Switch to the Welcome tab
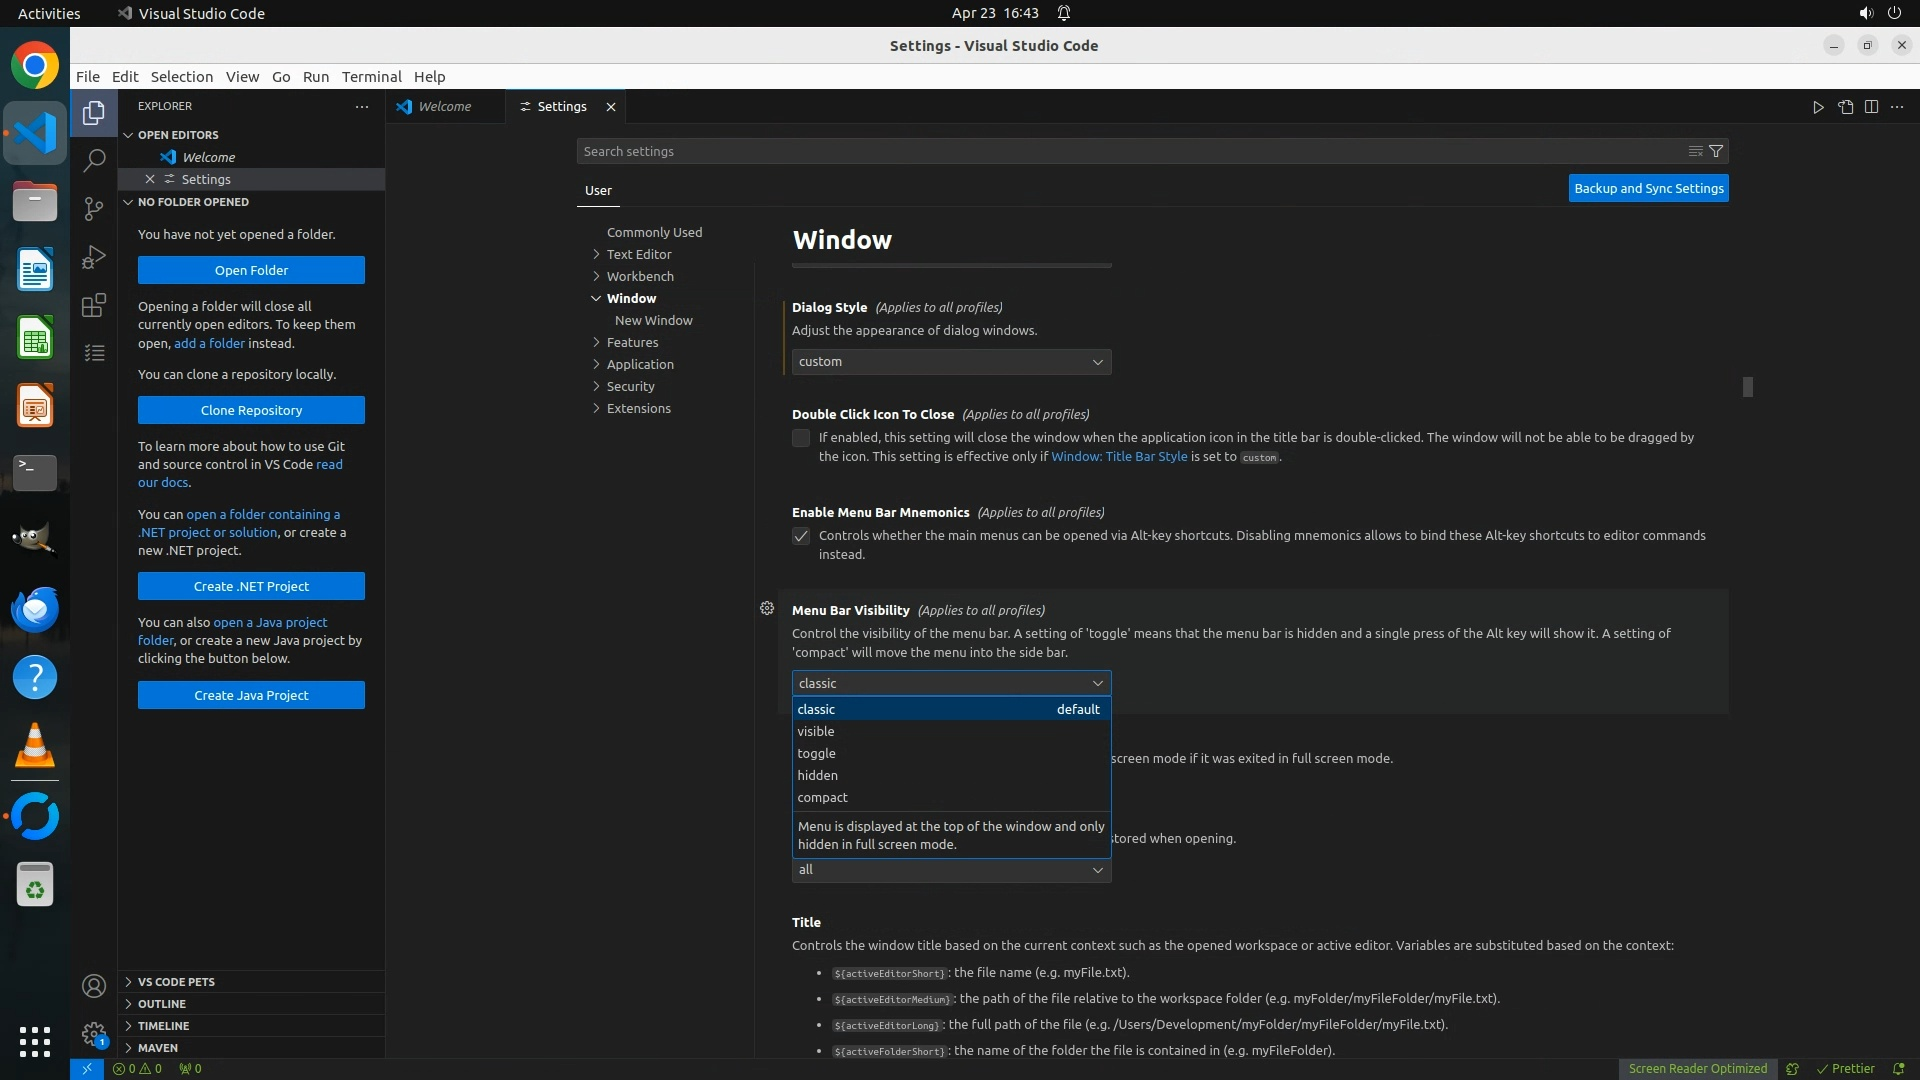The width and height of the screenshot is (1920, 1080). click(x=444, y=107)
